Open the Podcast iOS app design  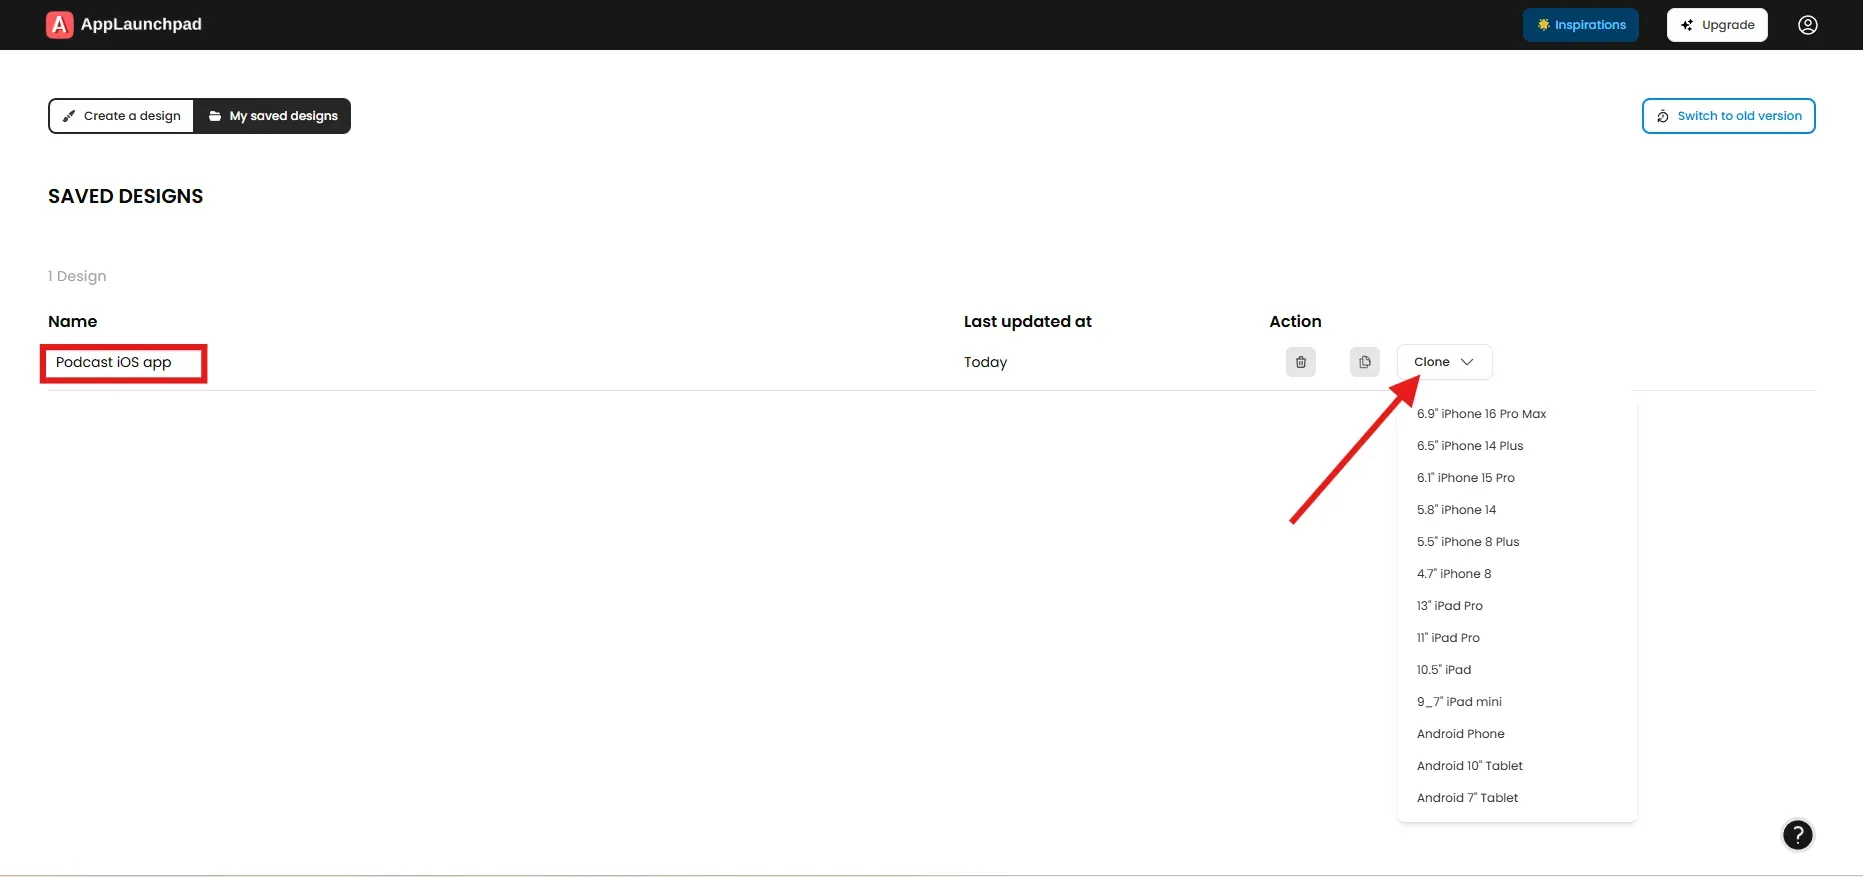point(114,362)
